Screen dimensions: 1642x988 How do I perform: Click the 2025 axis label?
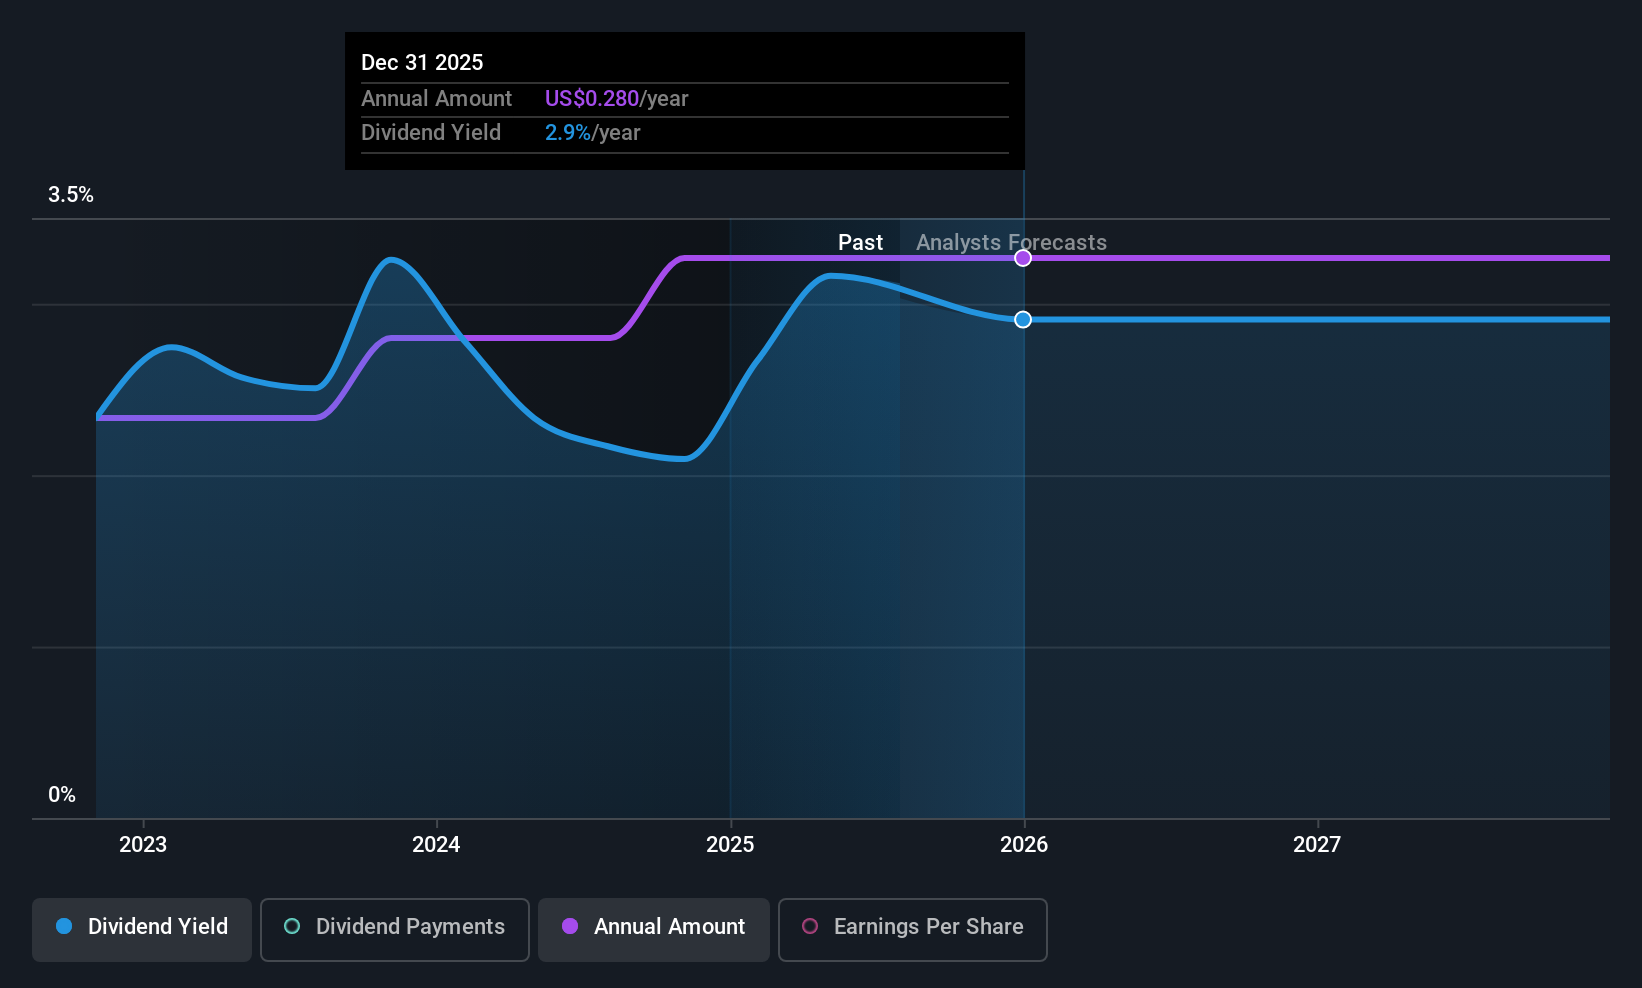point(730,844)
